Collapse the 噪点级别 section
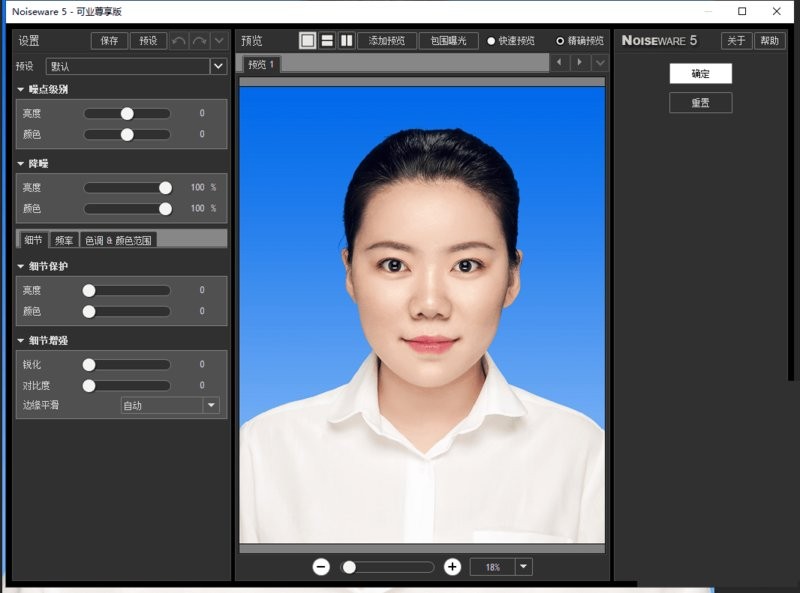The height and width of the screenshot is (593, 800). (x=21, y=90)
